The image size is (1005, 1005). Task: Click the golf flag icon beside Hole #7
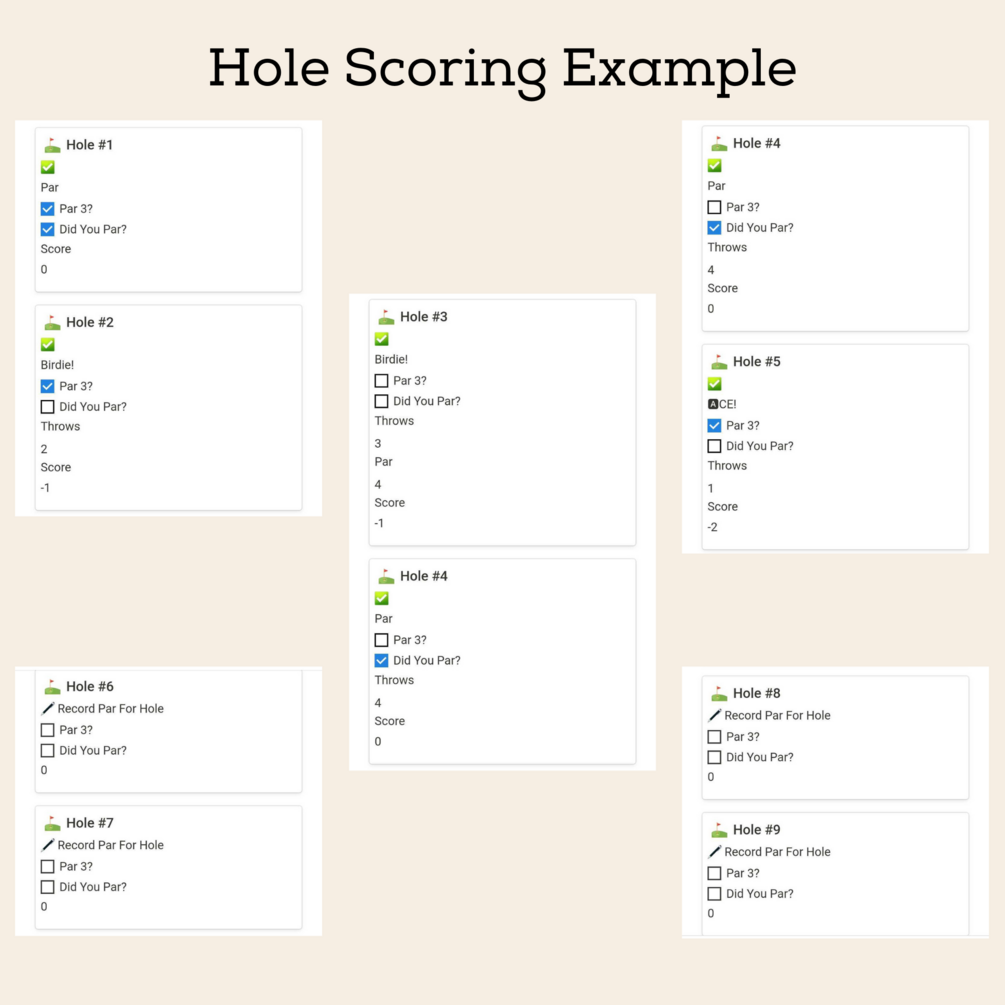(52, 823)
